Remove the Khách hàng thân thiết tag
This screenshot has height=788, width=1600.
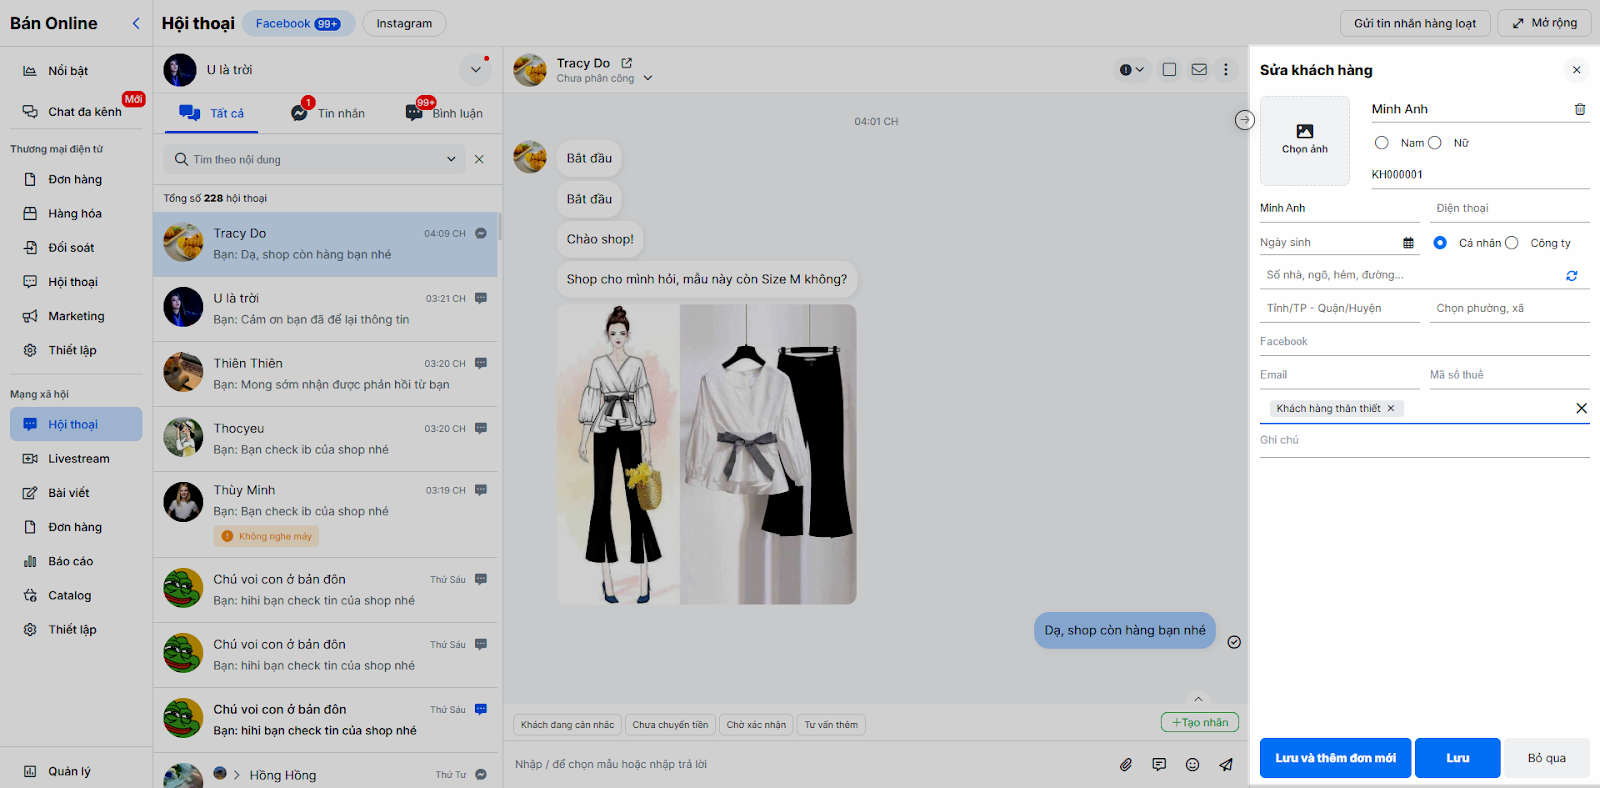tap(1391, 408)
